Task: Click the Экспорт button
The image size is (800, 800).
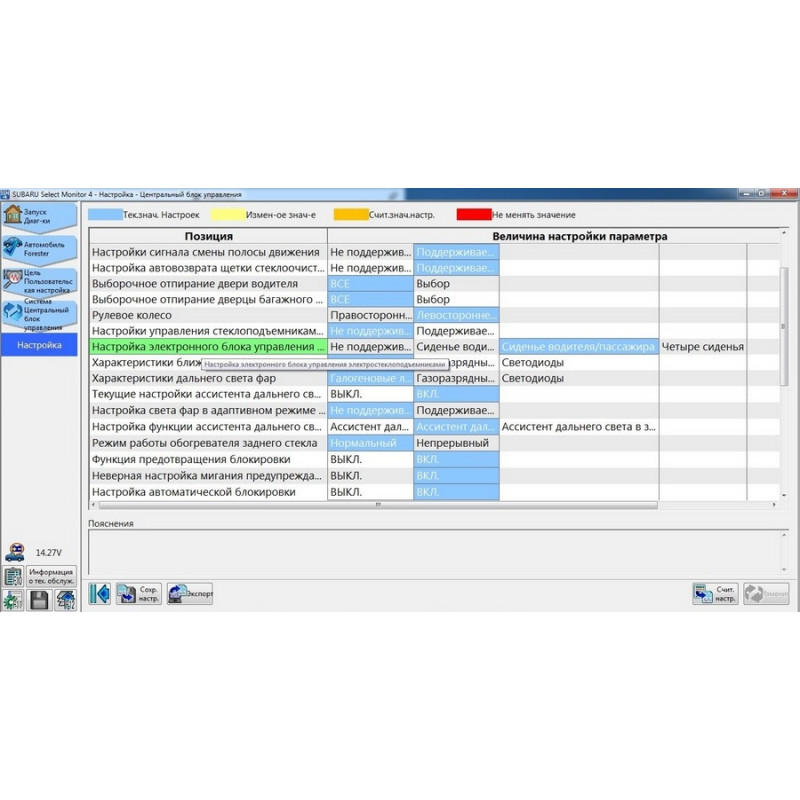Action: 190,594
